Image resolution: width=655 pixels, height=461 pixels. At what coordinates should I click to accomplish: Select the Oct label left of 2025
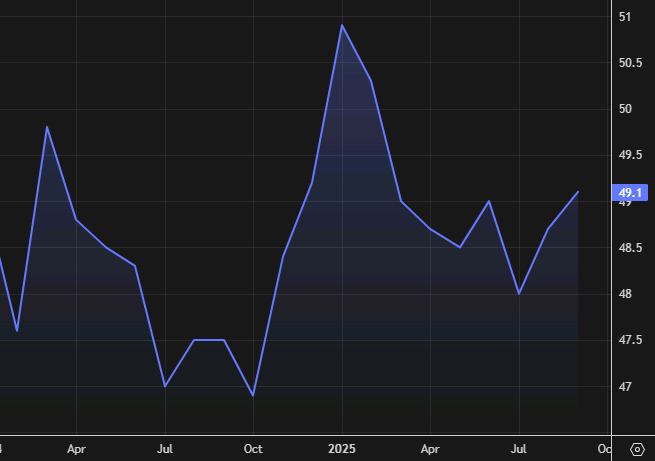[253, 450]
